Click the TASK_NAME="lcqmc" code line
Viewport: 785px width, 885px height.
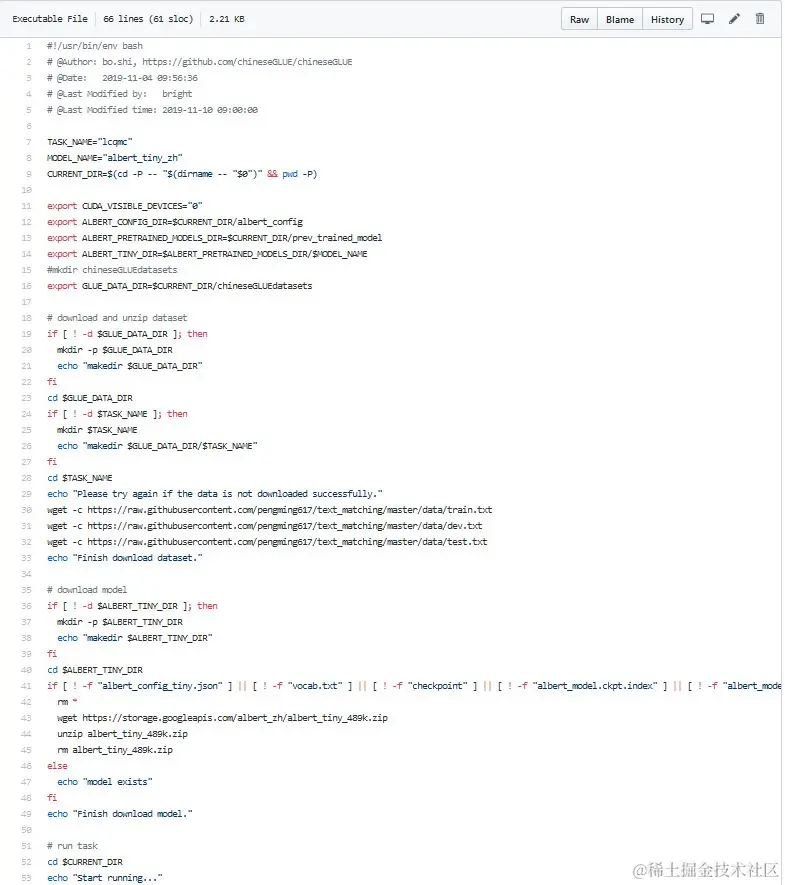(x=90, y=142)
